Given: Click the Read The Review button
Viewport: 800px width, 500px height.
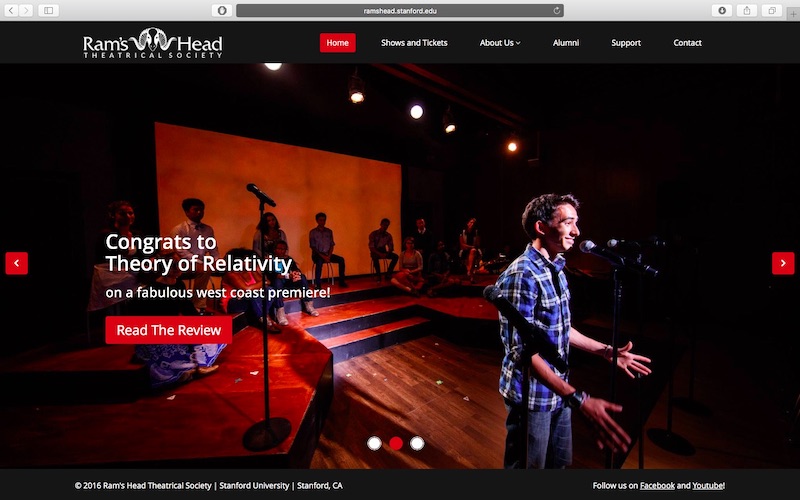Looking at the screenshot, I should point(169,330).
